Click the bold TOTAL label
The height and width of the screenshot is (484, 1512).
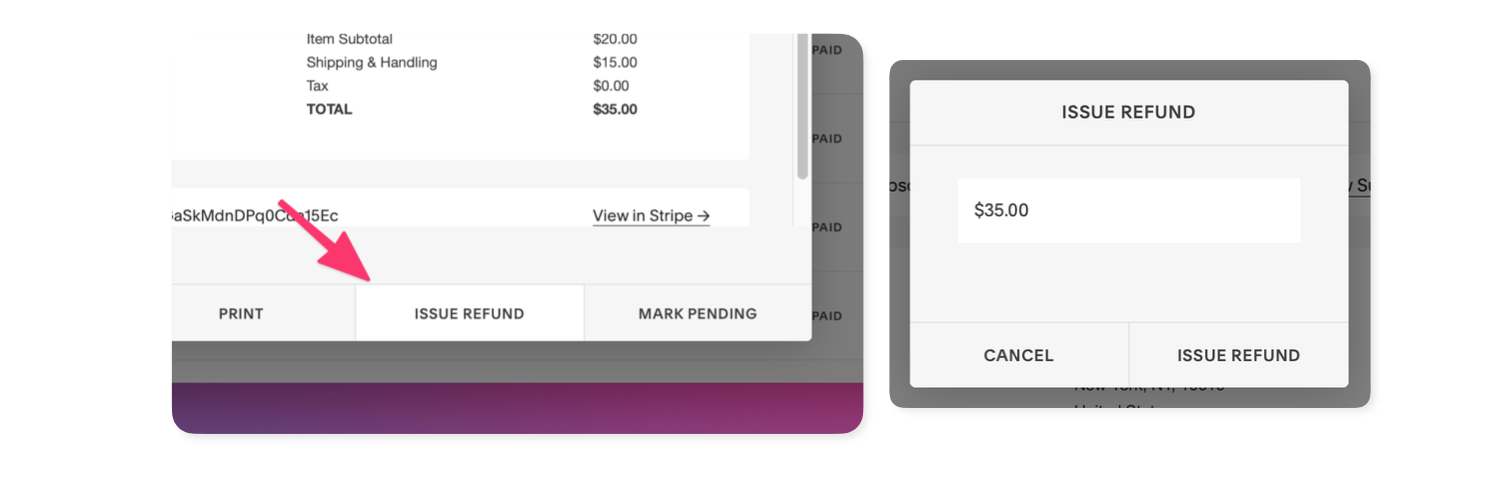pyautogui.click(x=329, y=109)
